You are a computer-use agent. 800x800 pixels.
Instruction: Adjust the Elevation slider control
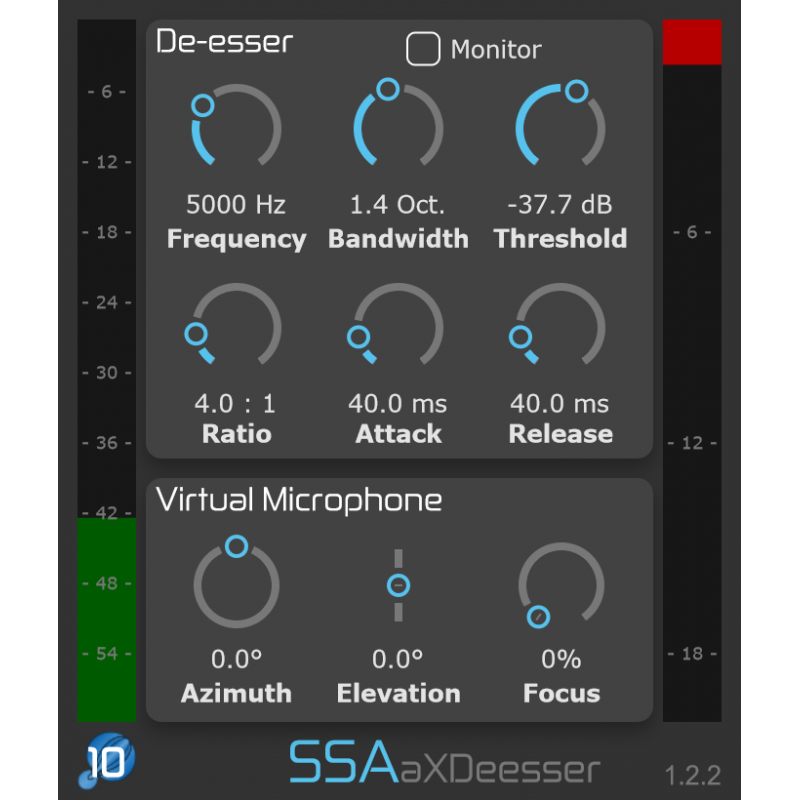click(x=399, y=583)
